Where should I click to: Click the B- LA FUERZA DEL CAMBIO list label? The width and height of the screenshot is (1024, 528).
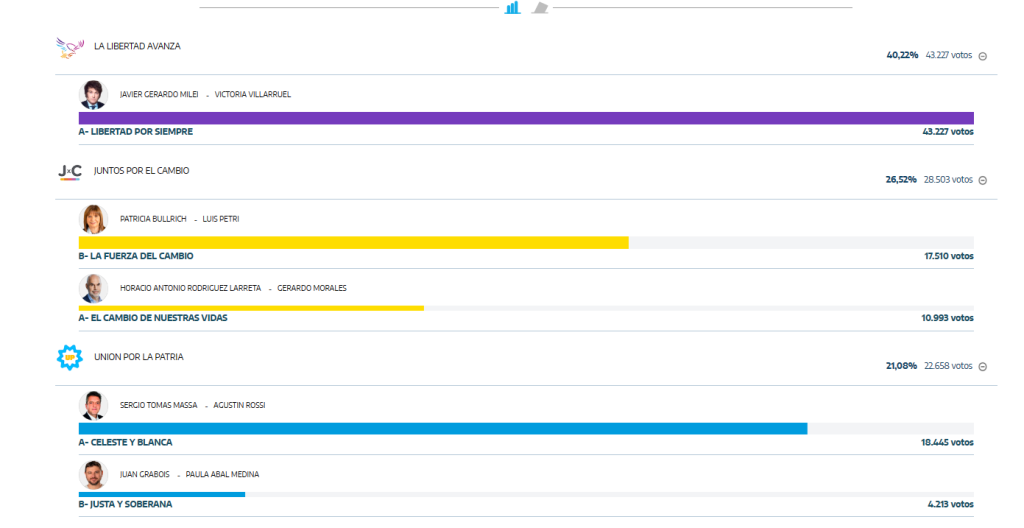click(136, 256)
